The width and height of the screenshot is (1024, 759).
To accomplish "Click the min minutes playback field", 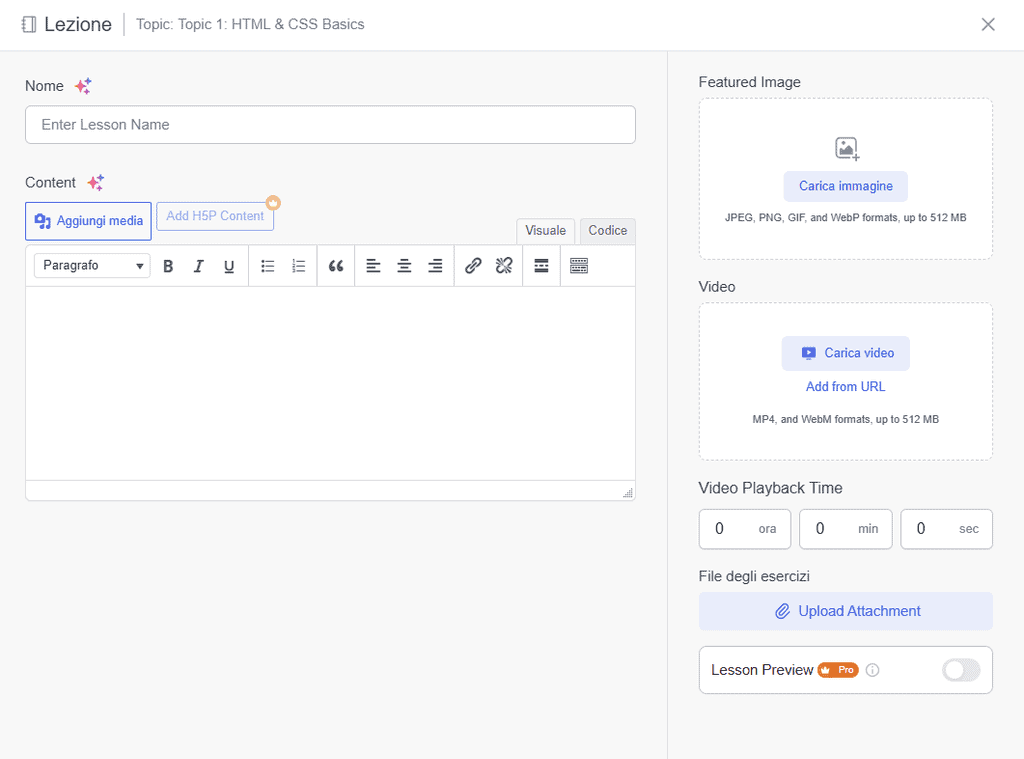I will tap(846, 529).
